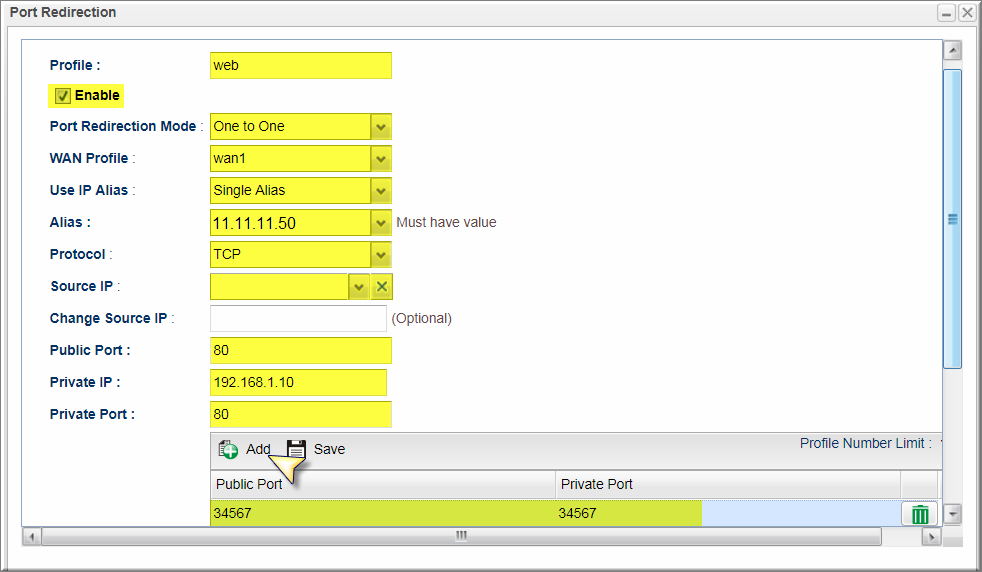Image resolution: width=982 pixels, height=572 pixels.
Task: Expand the Alias address dropdown
Action: [x=380, y=223]
